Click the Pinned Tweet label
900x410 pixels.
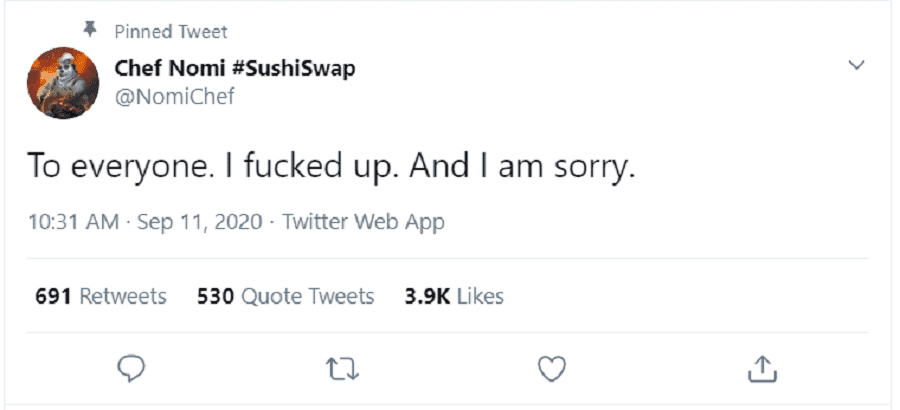point(171,32)
